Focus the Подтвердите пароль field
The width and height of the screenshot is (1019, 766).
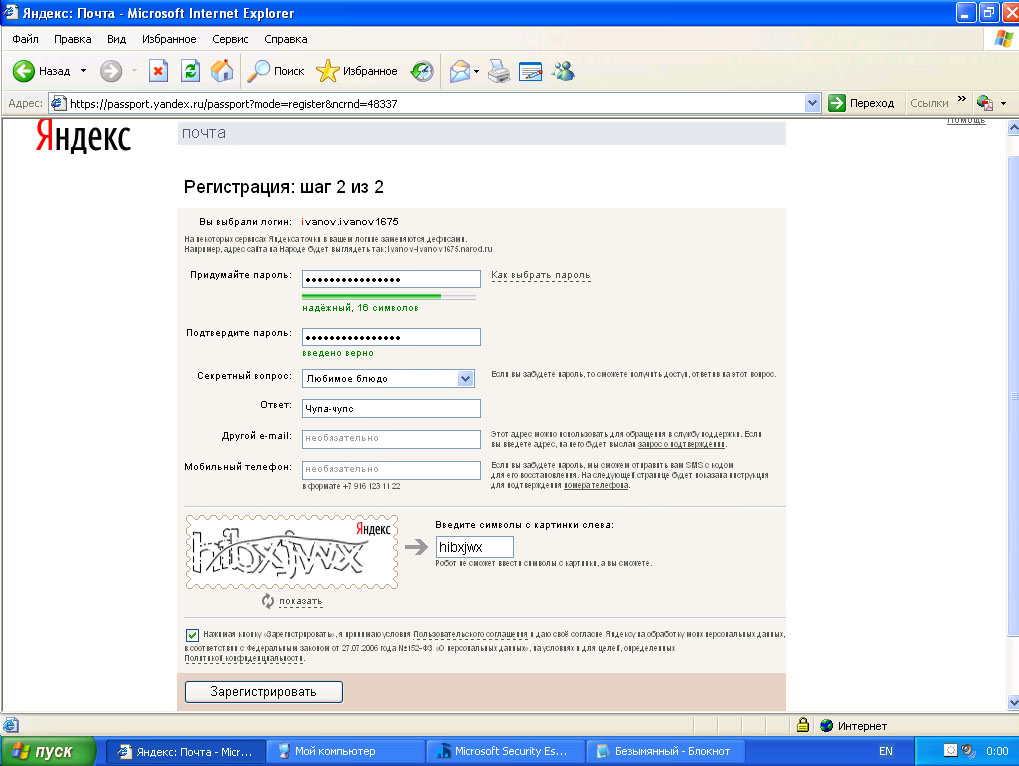click(x=391, y=337)
